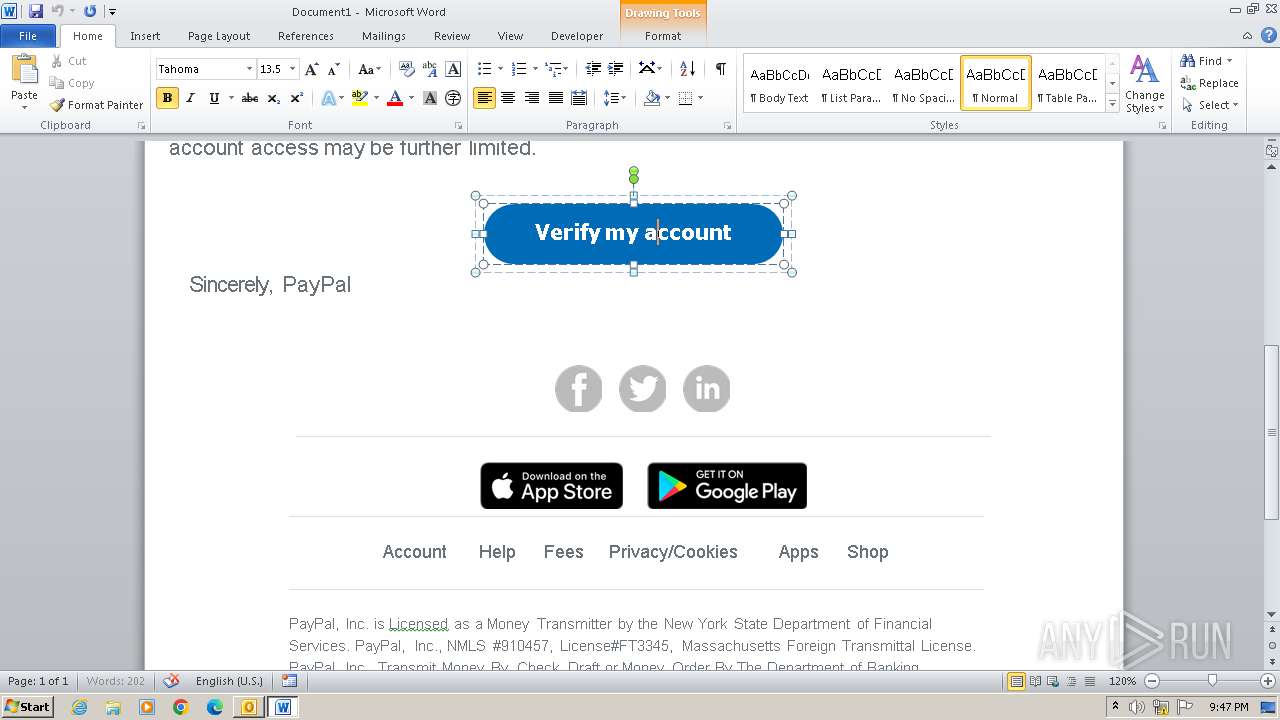Switch to the Review tab
This screenshot has width=1280, height=720.
click(452, 36)
